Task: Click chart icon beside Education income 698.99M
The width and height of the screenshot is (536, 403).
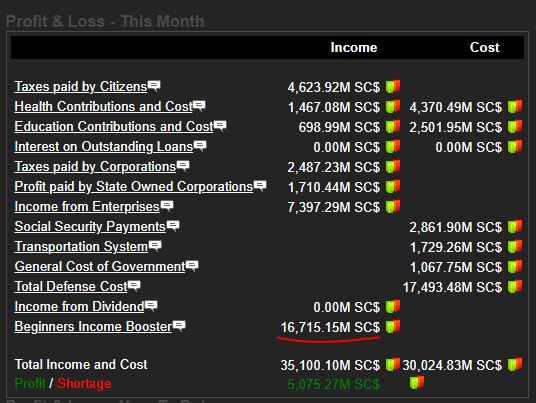Action: click(x=393, y=126)
